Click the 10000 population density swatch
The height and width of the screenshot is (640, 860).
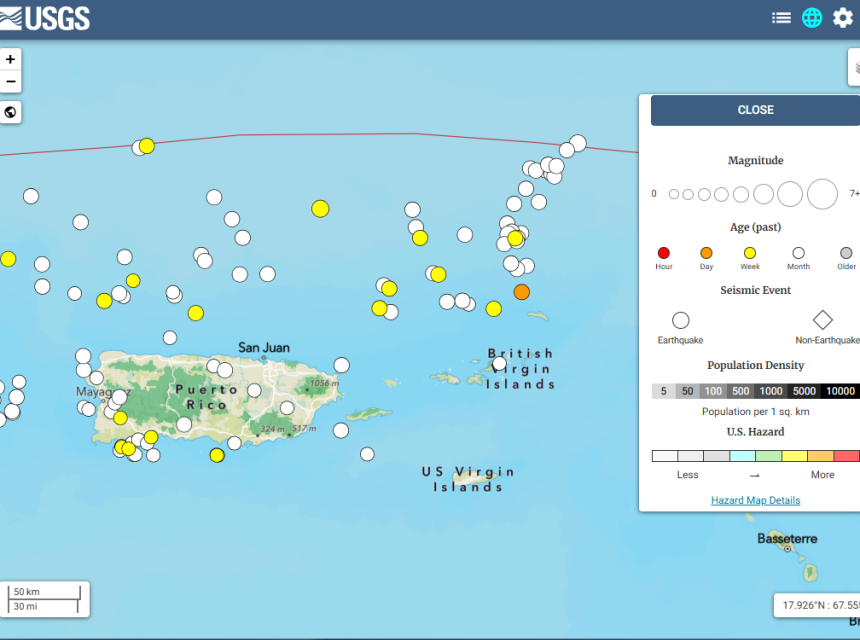(840, 391)
